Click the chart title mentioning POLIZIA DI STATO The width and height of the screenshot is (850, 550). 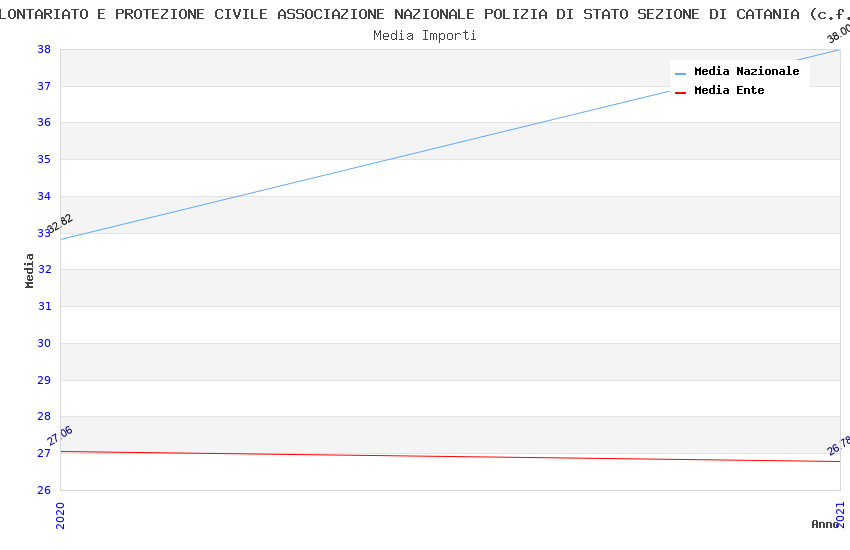click(425, 14)
